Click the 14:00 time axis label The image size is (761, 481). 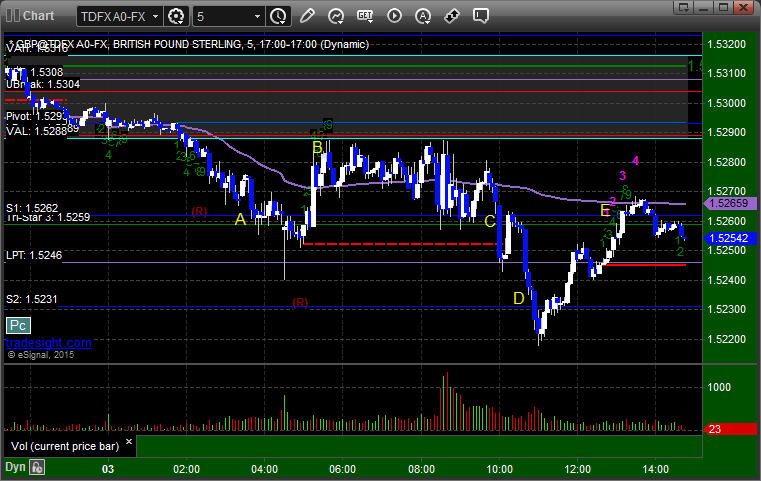[656, 469]
